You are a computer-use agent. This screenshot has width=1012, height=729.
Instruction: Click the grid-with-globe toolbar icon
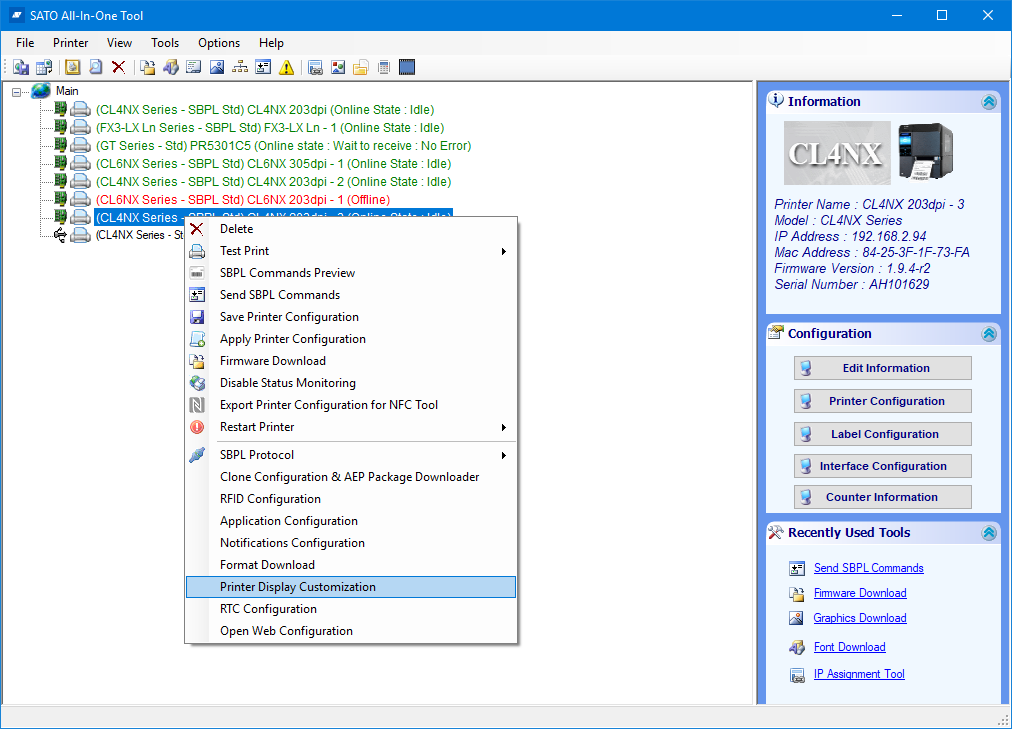(44, 67)
